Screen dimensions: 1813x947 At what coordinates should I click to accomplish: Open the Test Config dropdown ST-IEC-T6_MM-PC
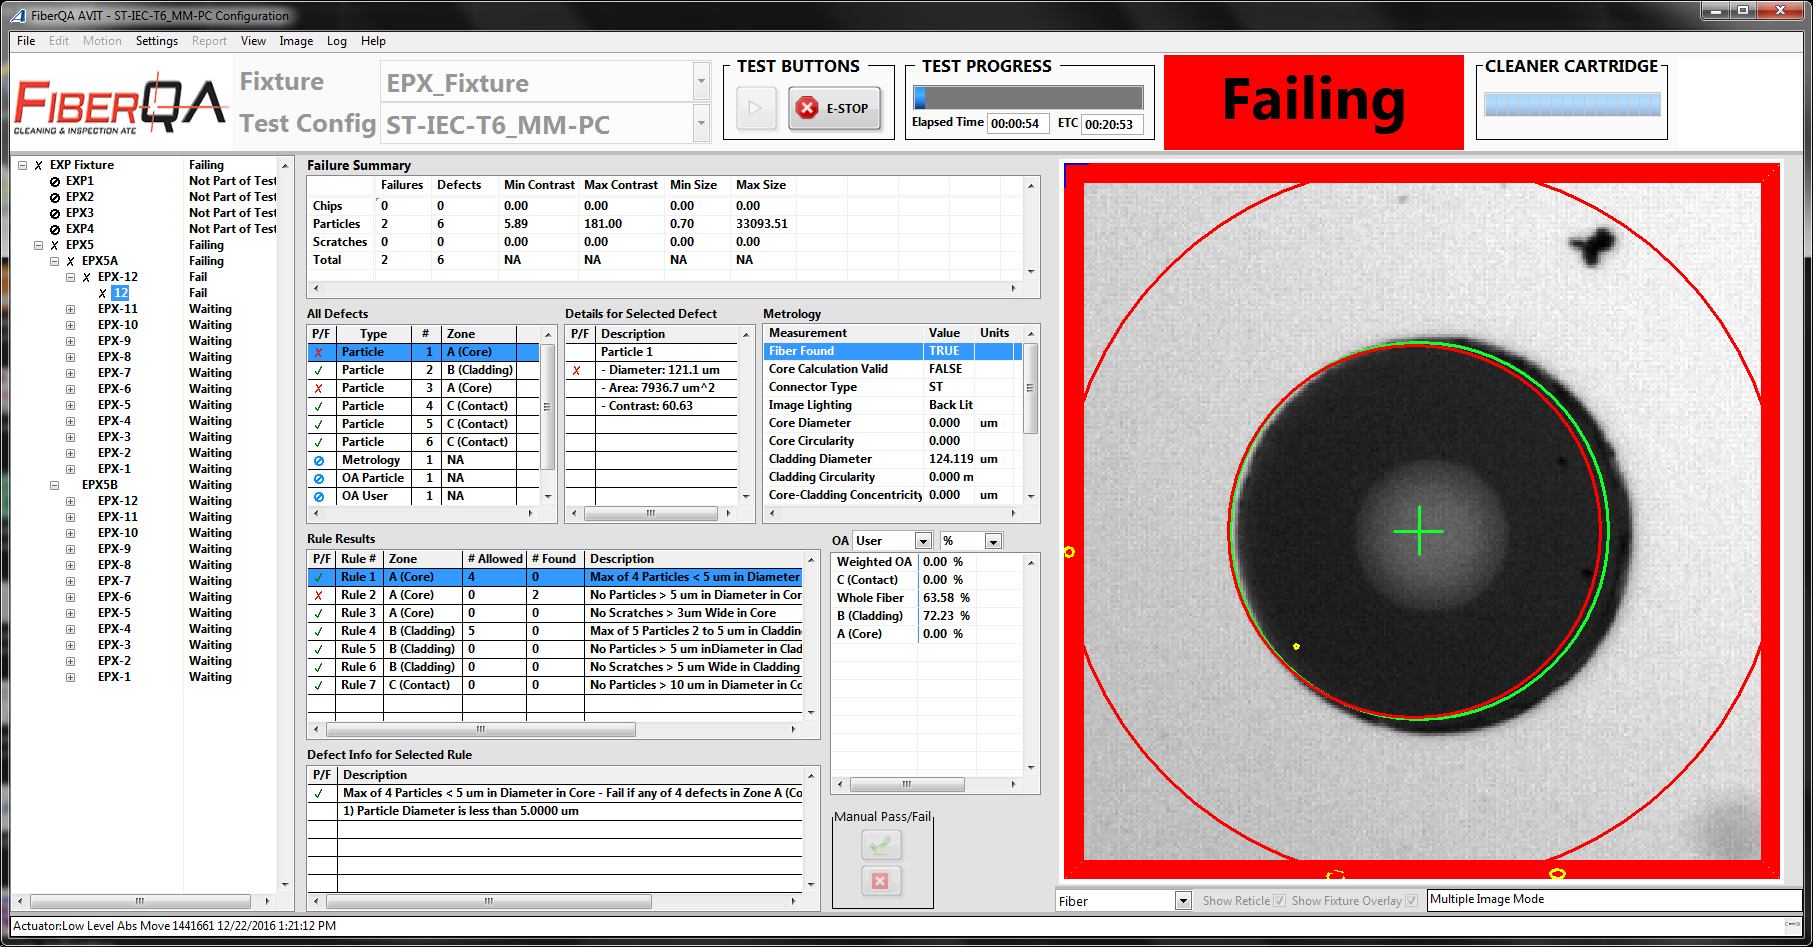point(701,124)
